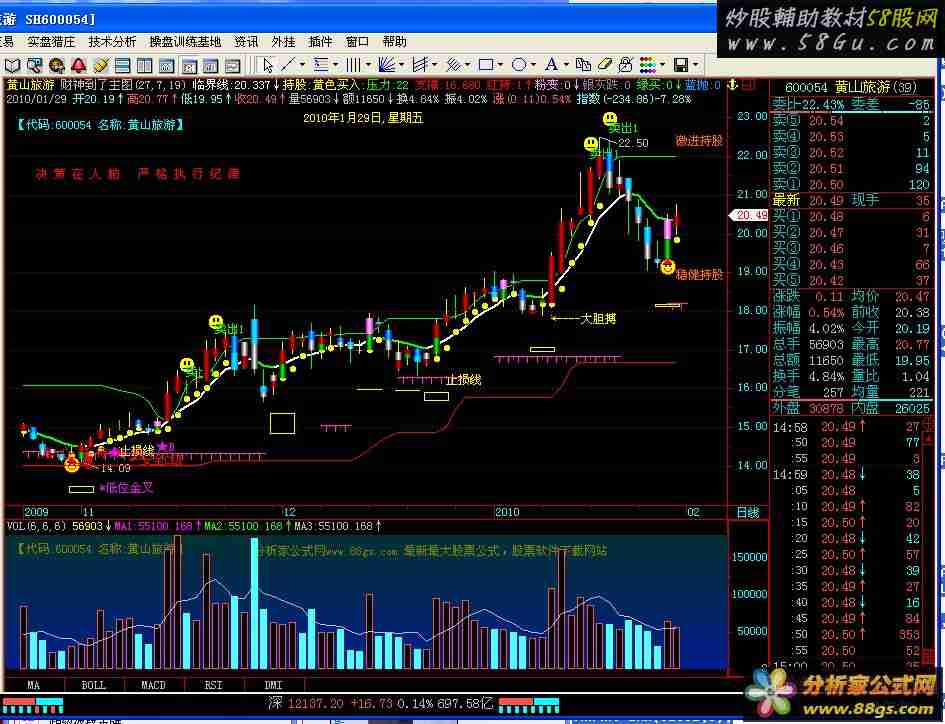Open the color palette grid picker
Image resolution: width=945 pixels, height=724 pixels.
point(647,65)
